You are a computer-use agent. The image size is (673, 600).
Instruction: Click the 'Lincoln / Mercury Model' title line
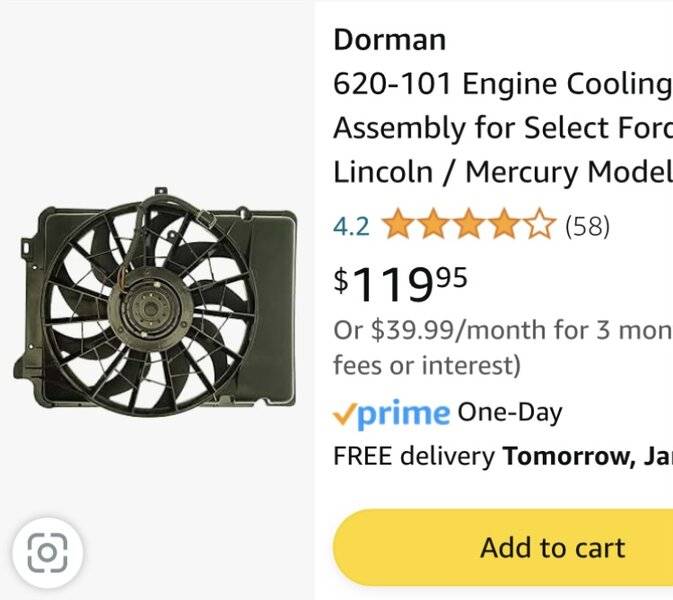(502, 172)
